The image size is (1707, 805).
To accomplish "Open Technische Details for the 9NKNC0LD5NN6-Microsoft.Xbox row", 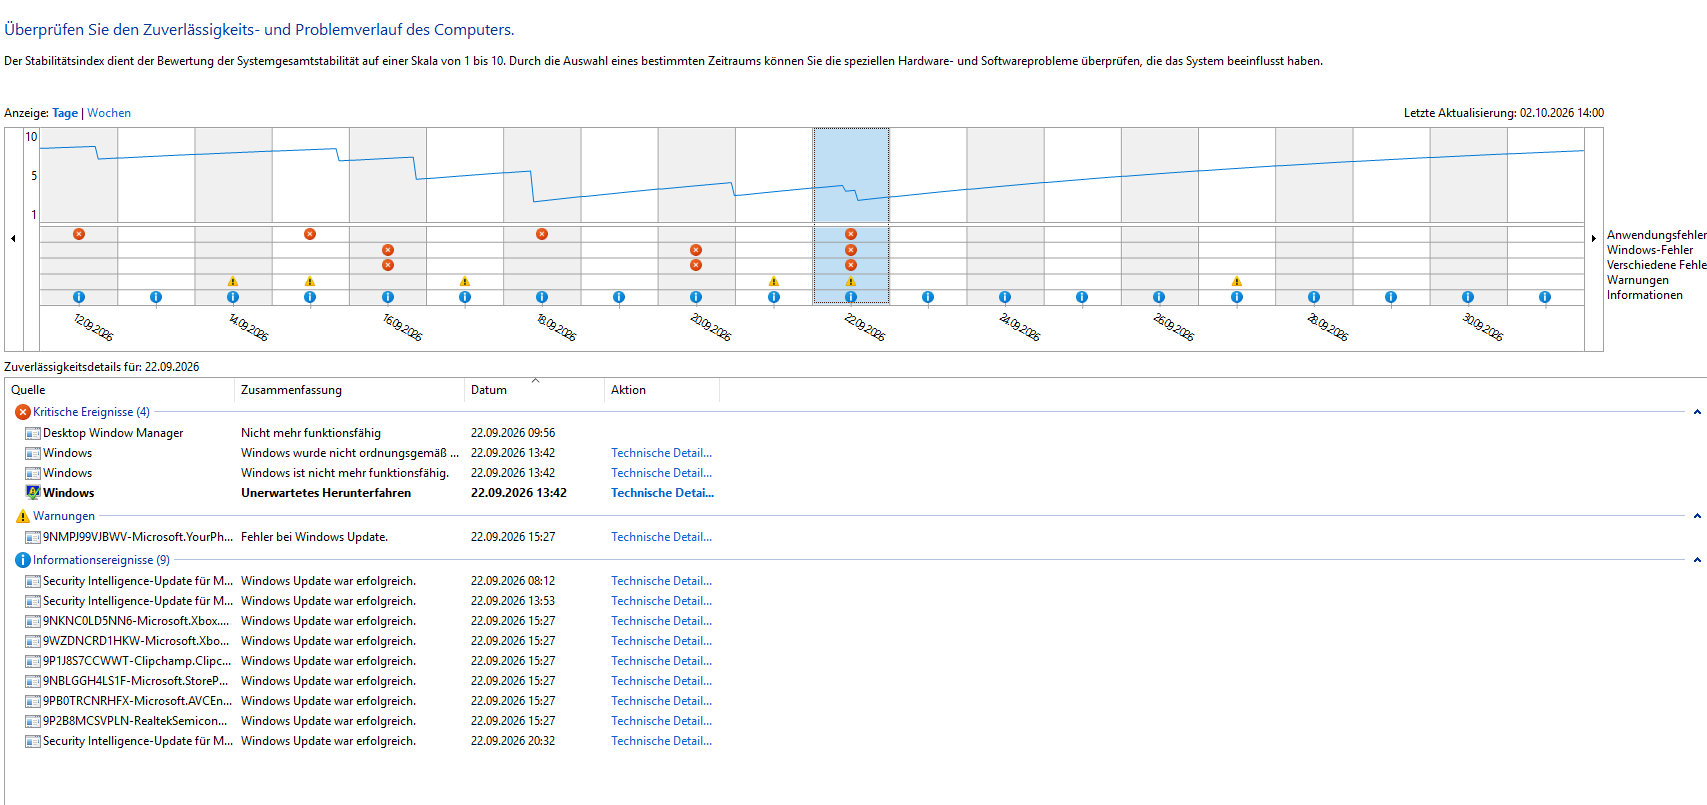I will (661, 621).
